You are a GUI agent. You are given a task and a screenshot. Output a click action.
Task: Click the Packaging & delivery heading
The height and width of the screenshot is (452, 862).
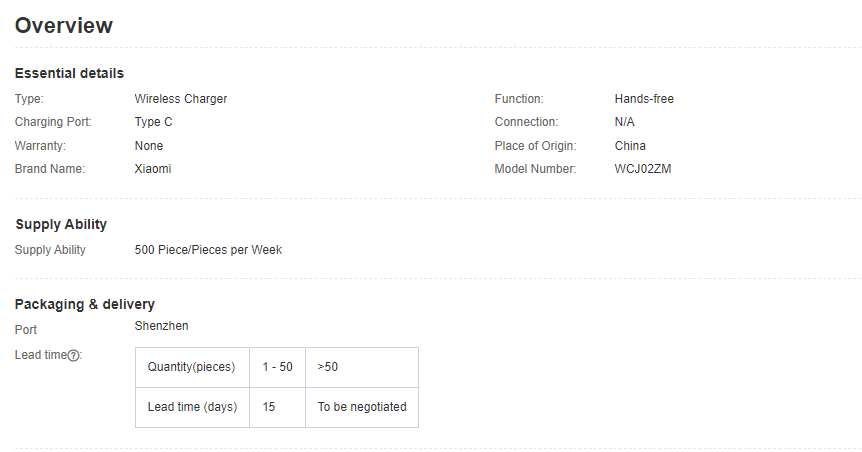tap(85, 304)
